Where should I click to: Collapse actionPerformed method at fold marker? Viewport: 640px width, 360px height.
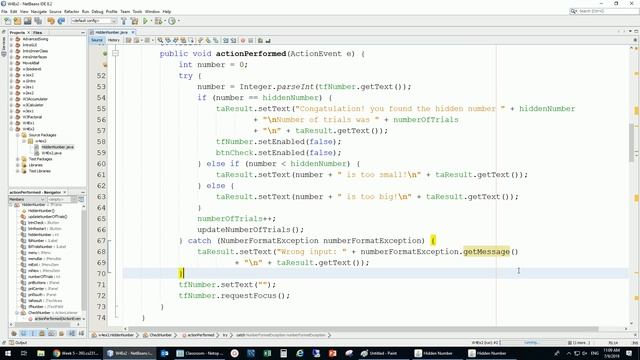(x=116, y=53)
